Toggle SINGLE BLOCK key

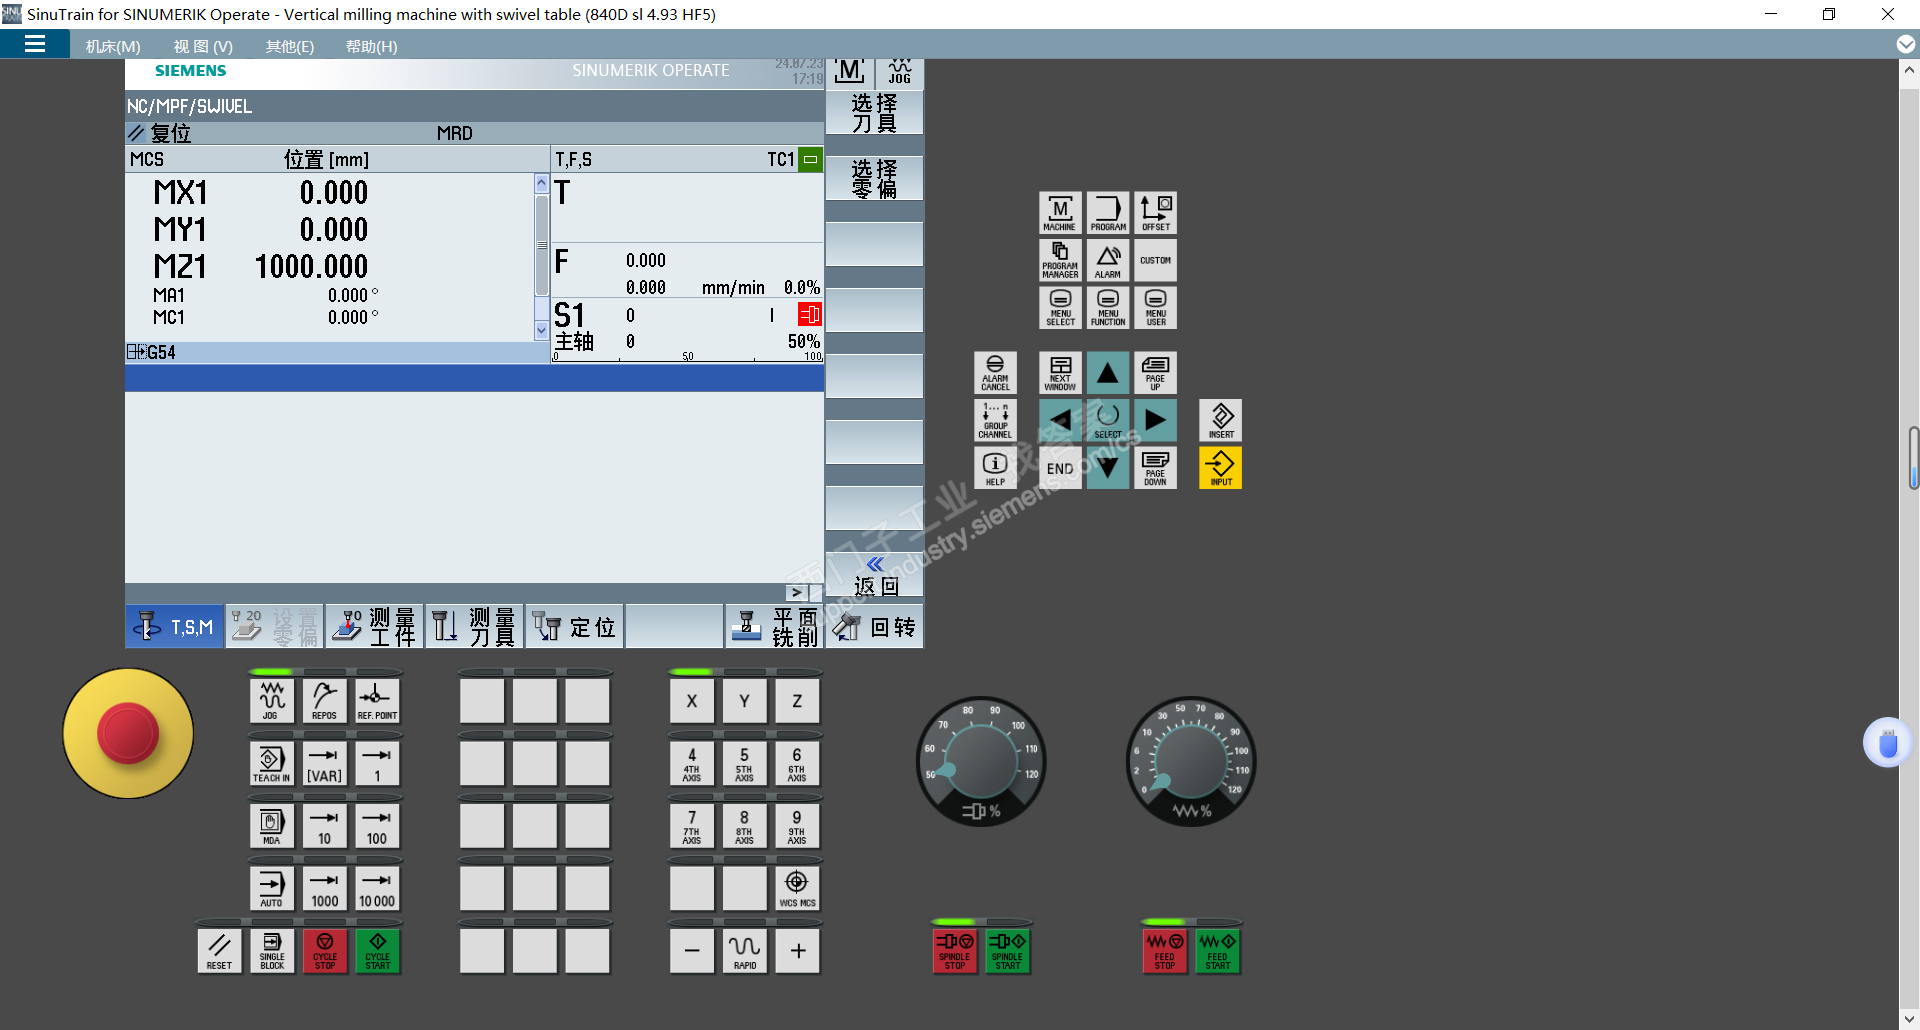(x=272, y=951)
